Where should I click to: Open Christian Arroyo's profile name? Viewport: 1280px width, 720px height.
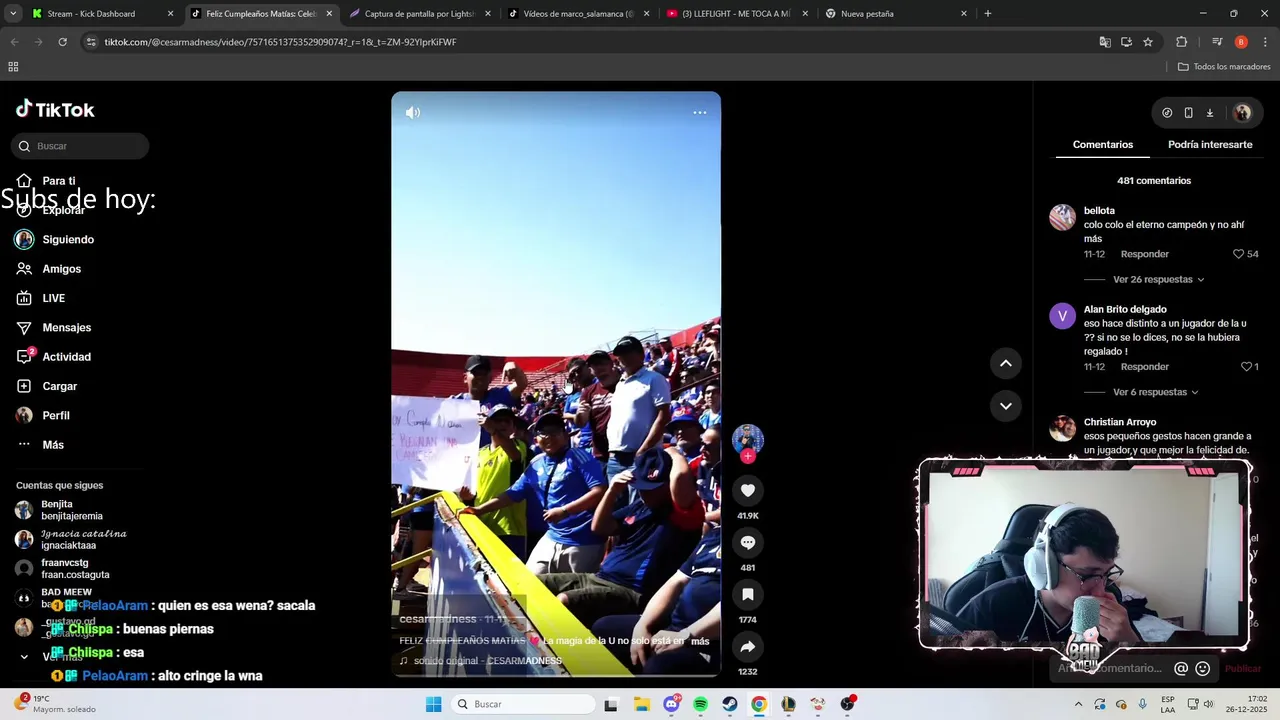[1120, 422]
